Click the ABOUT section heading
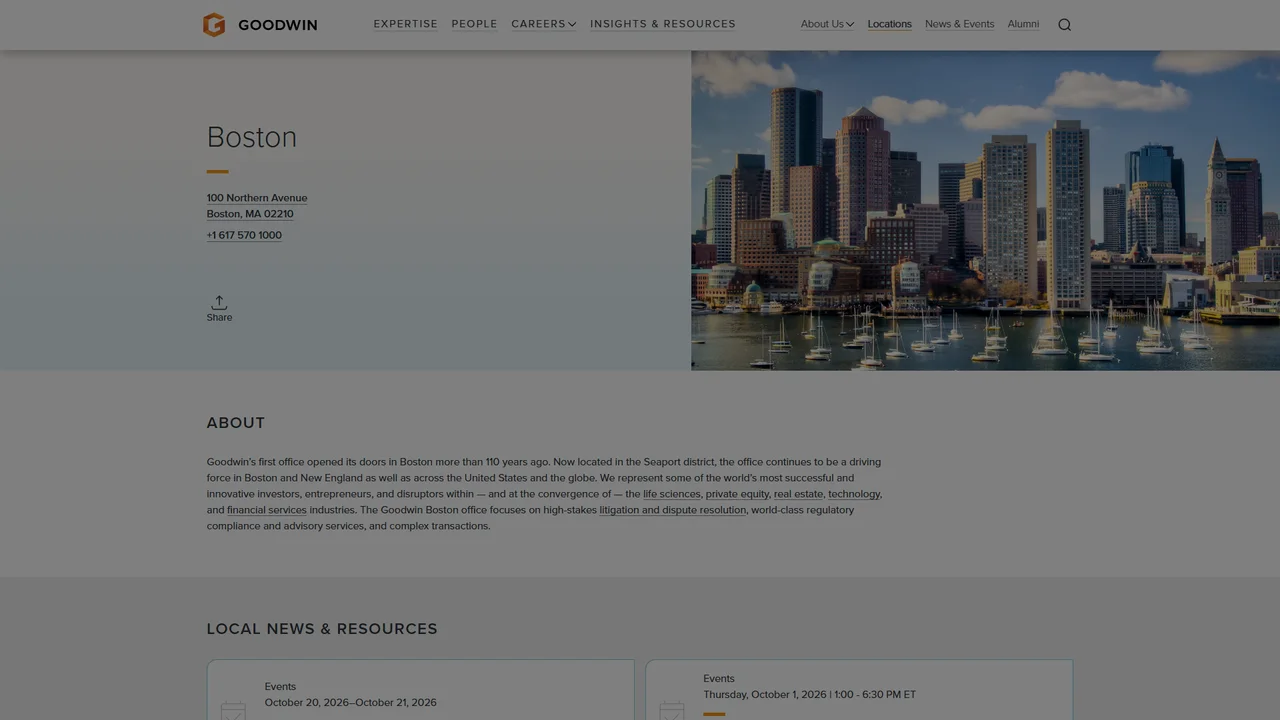 (x=236, y=423)
